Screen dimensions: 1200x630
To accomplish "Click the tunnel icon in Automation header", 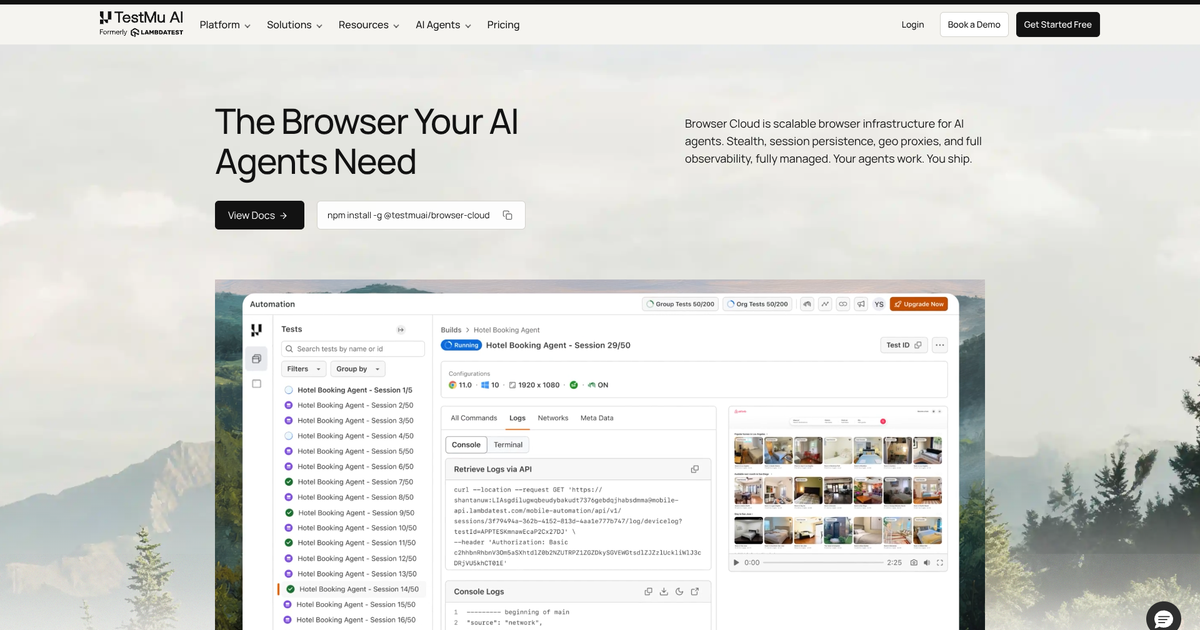I will 808,304.
